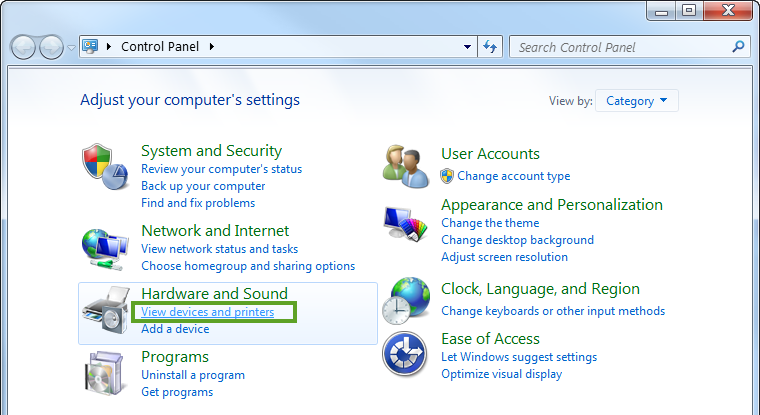Open recent pages dropdown next to Forward
The image size is (760, 415).
pyautogui.click(x=71, y=48)
